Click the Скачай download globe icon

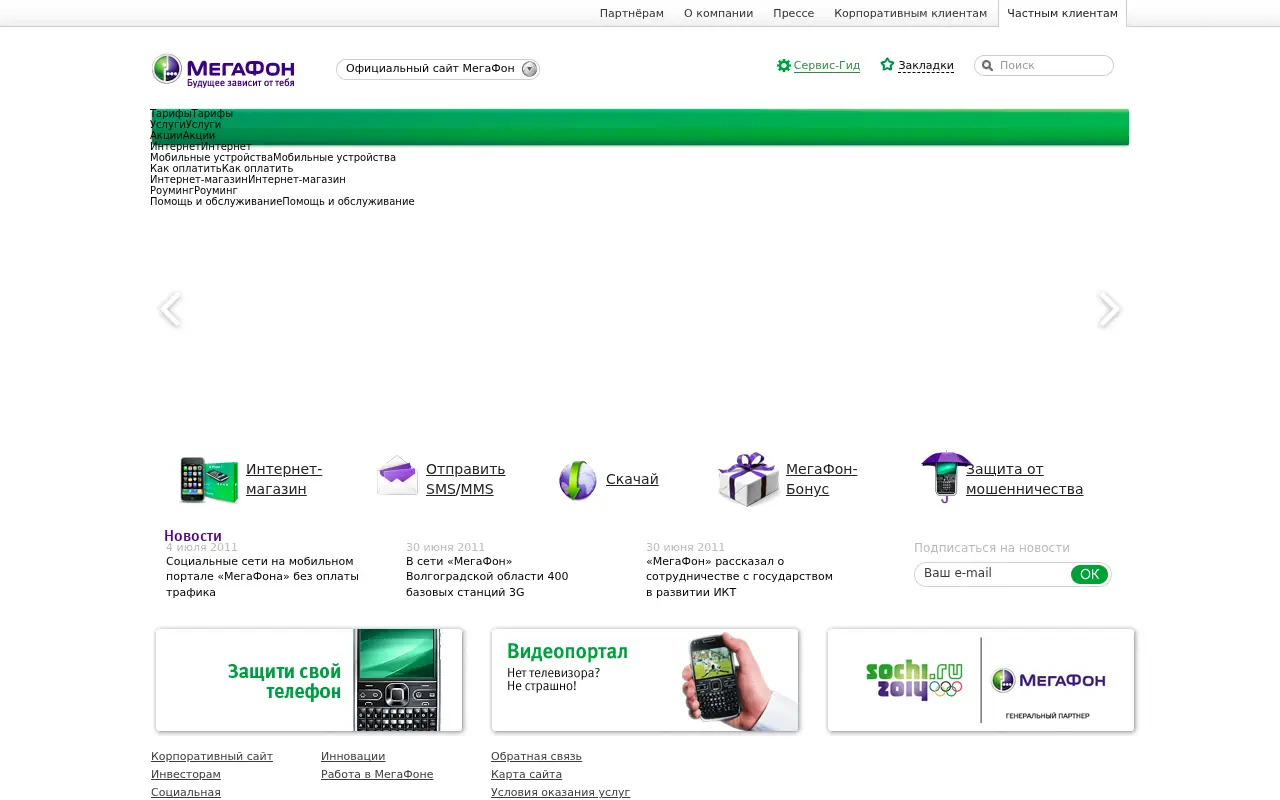tap(578, 480)
